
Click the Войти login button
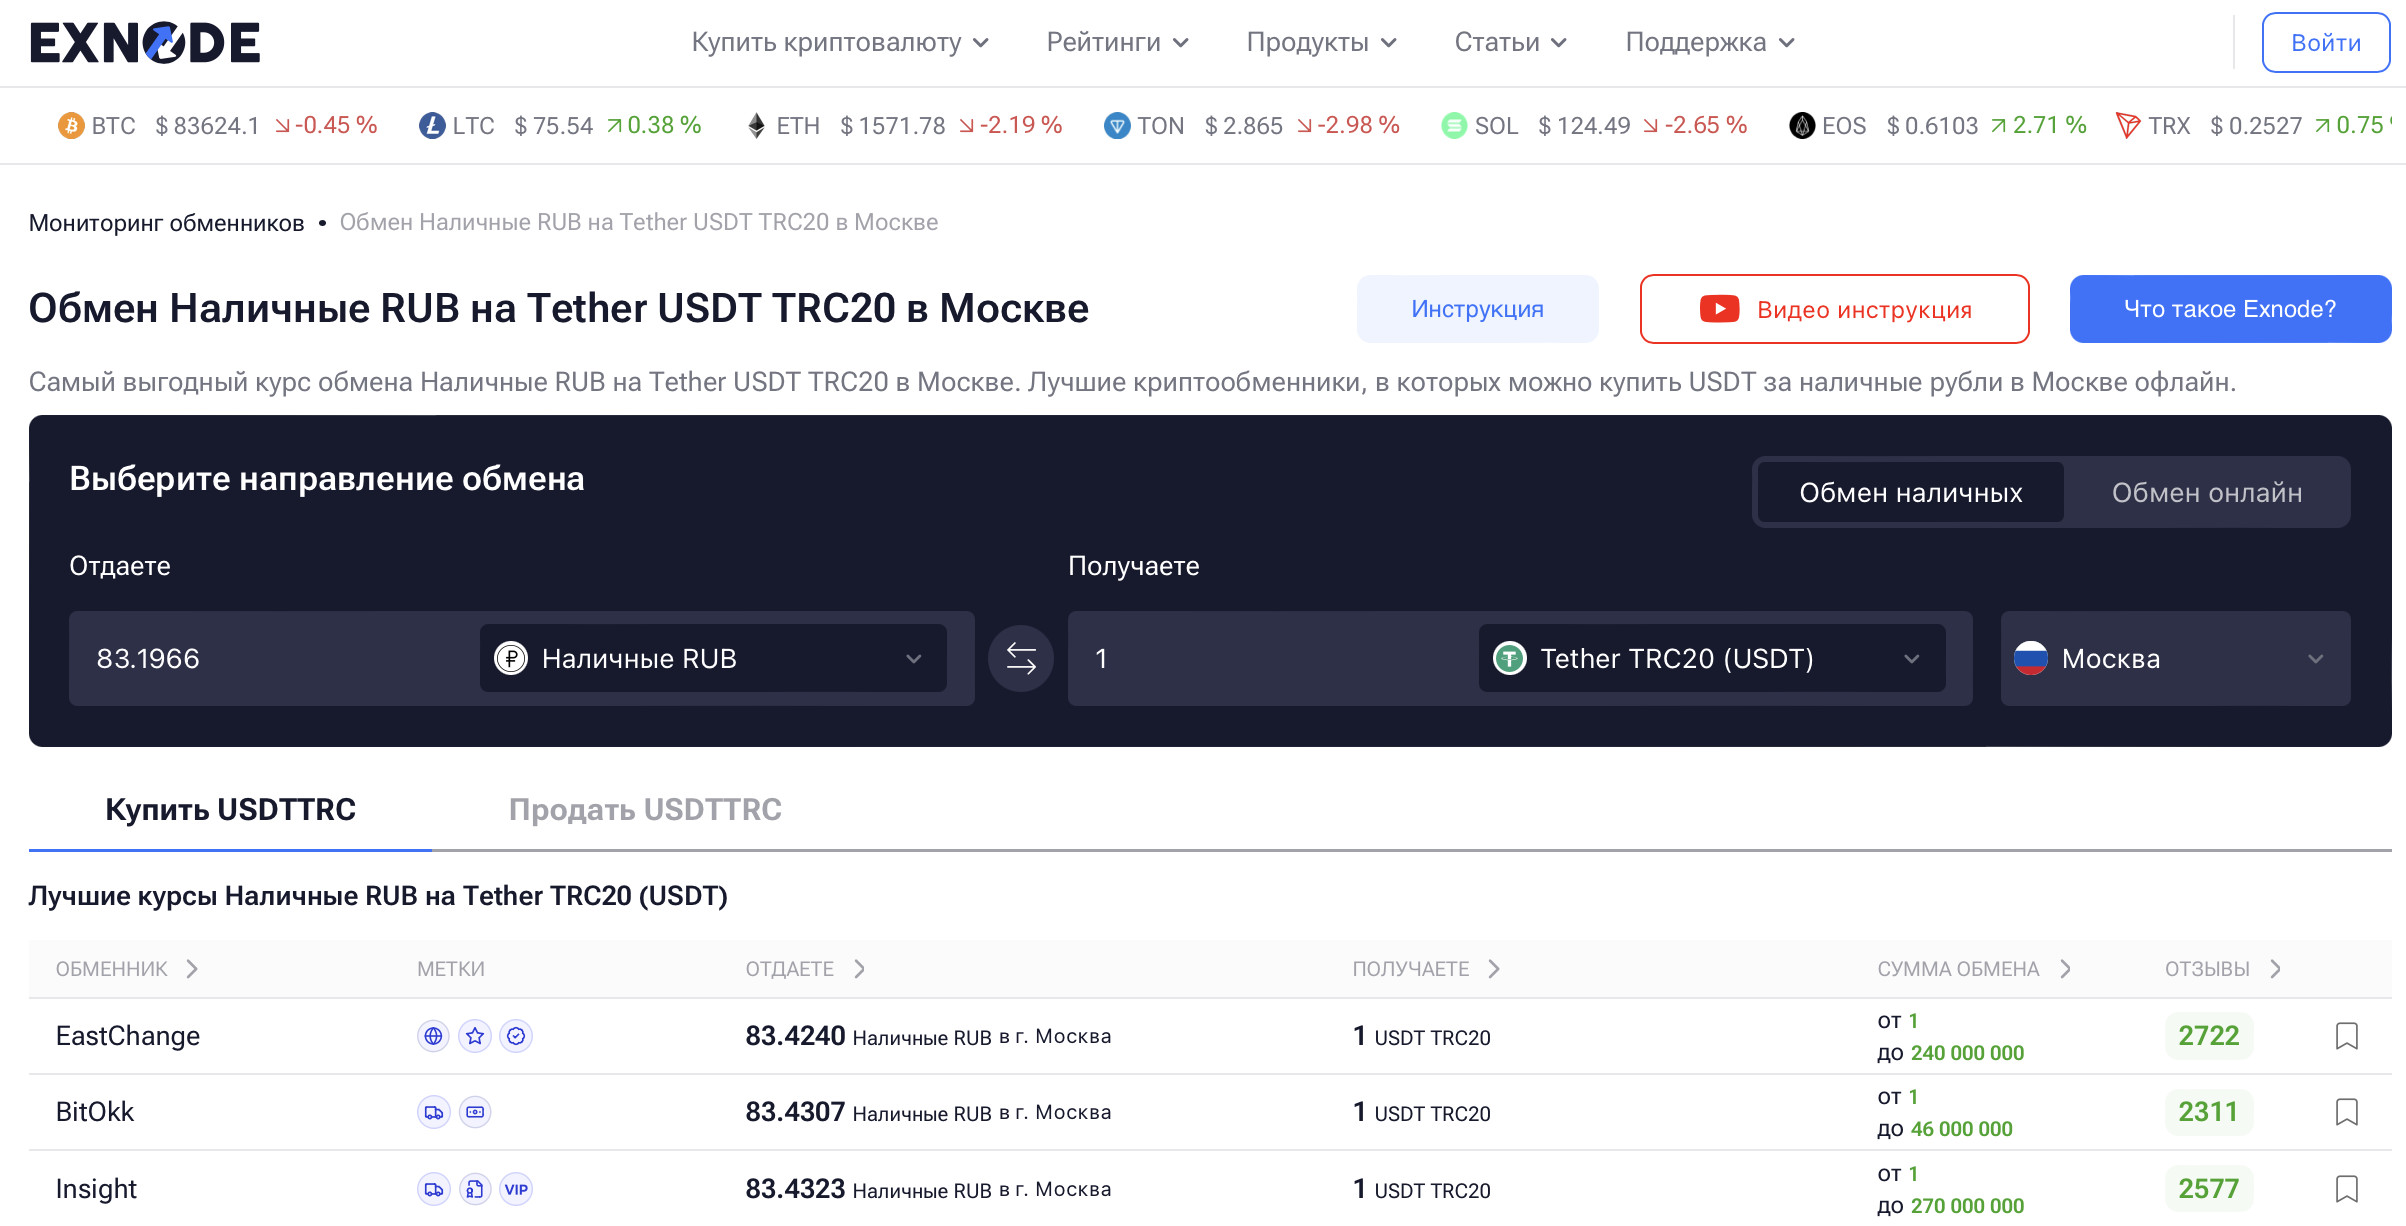click(2325, 42)
